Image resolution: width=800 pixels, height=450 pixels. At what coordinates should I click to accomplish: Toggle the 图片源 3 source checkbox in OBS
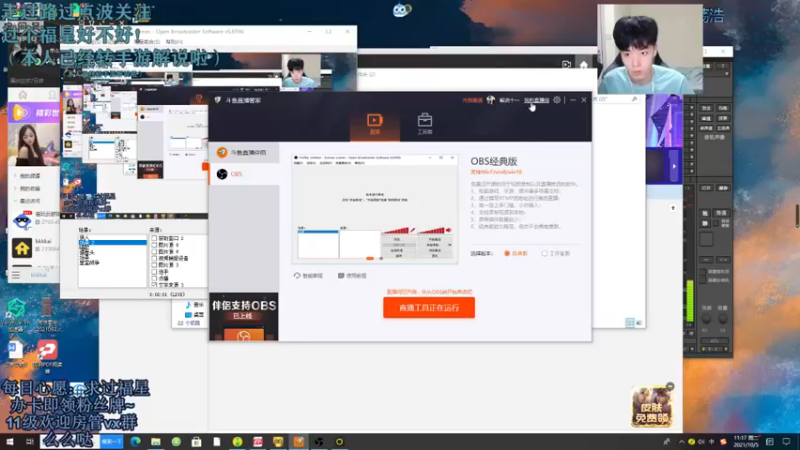(154, 265)
